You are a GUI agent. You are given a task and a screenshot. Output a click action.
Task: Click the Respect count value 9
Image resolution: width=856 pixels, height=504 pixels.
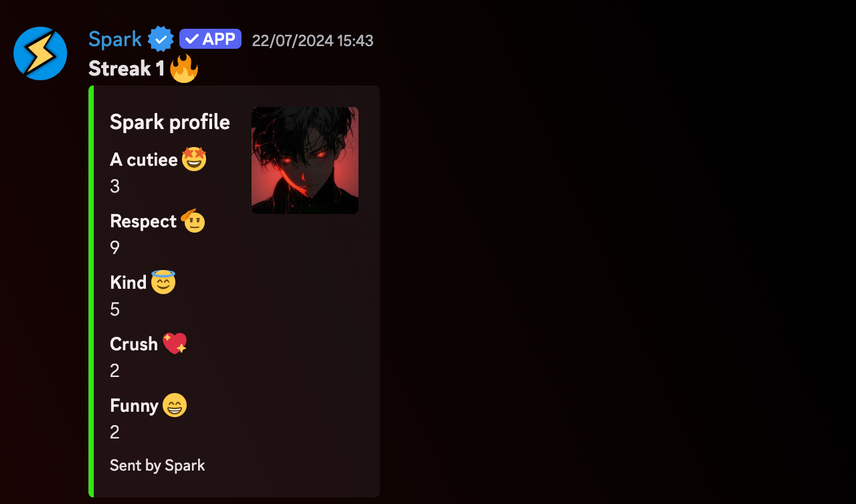click(x=115, y=248)
